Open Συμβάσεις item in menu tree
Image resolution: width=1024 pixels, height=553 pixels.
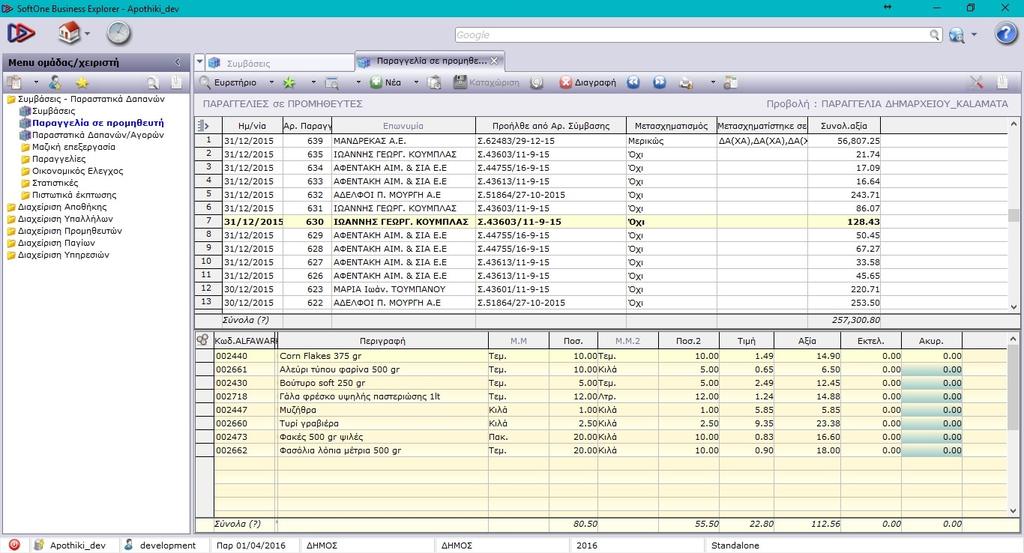coord(54,111)
